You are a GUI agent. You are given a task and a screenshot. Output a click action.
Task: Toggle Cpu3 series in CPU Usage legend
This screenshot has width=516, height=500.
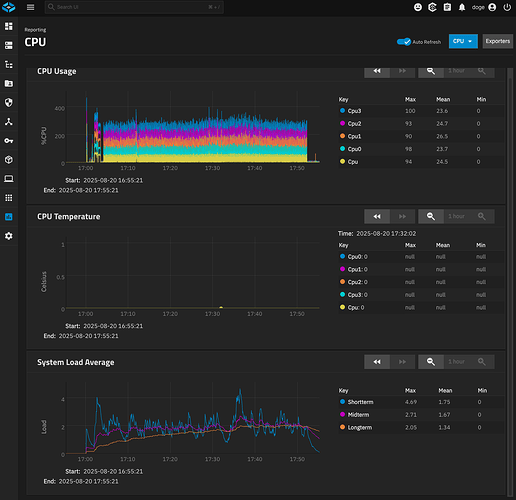tap(354, 111)
